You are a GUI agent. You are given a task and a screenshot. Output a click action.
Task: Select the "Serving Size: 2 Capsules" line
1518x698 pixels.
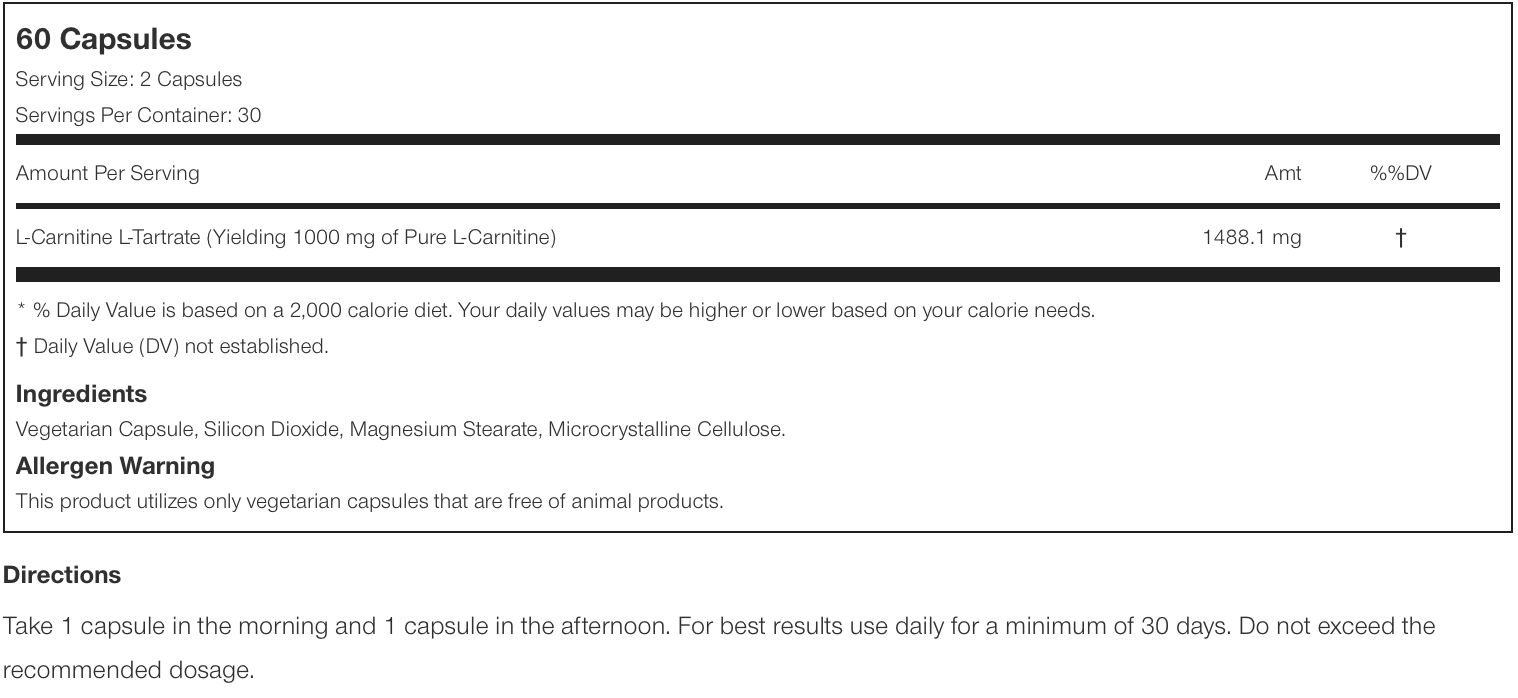coord(129,79)
